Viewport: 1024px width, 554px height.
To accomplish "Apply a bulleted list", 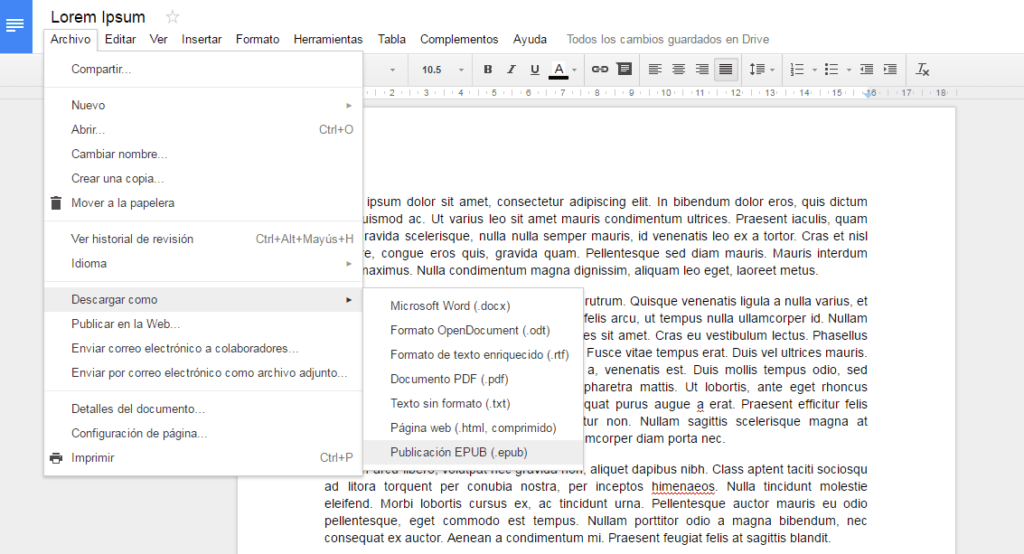I will (x=831, y=69).
